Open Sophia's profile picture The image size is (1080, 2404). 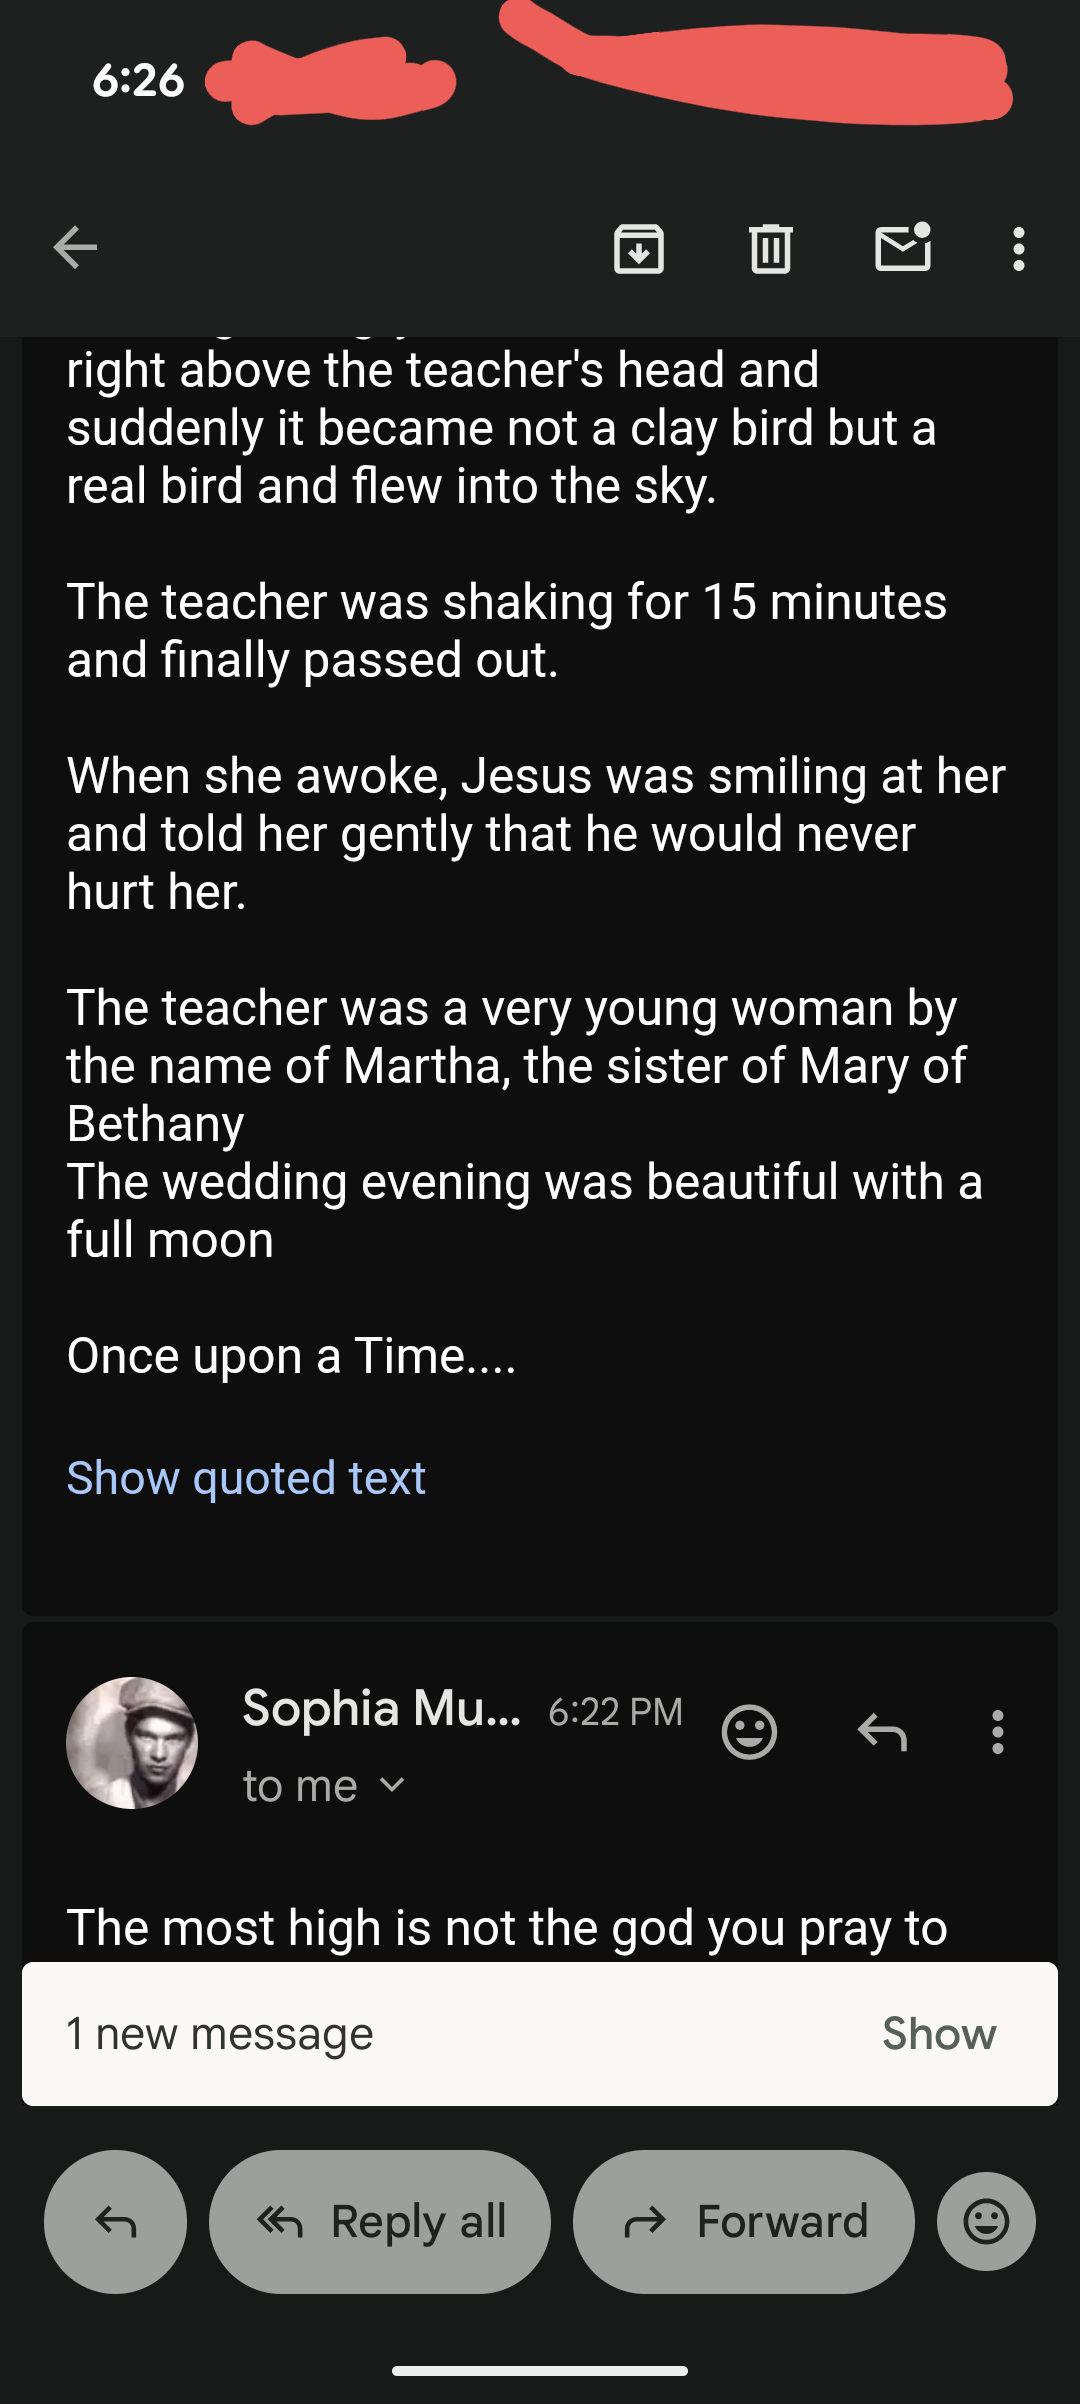(132, 1742)
